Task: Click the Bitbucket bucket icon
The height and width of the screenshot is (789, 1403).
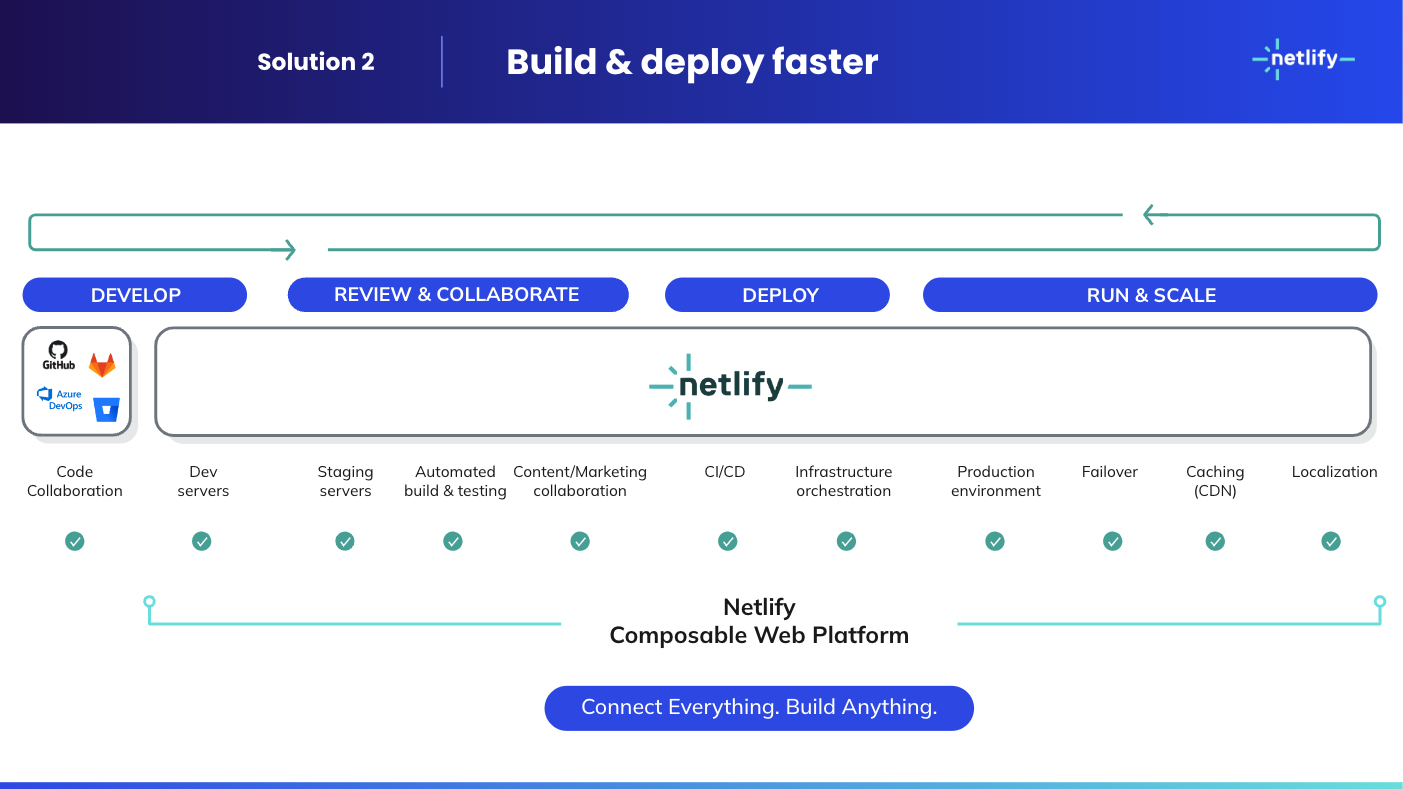Action: 105,409
